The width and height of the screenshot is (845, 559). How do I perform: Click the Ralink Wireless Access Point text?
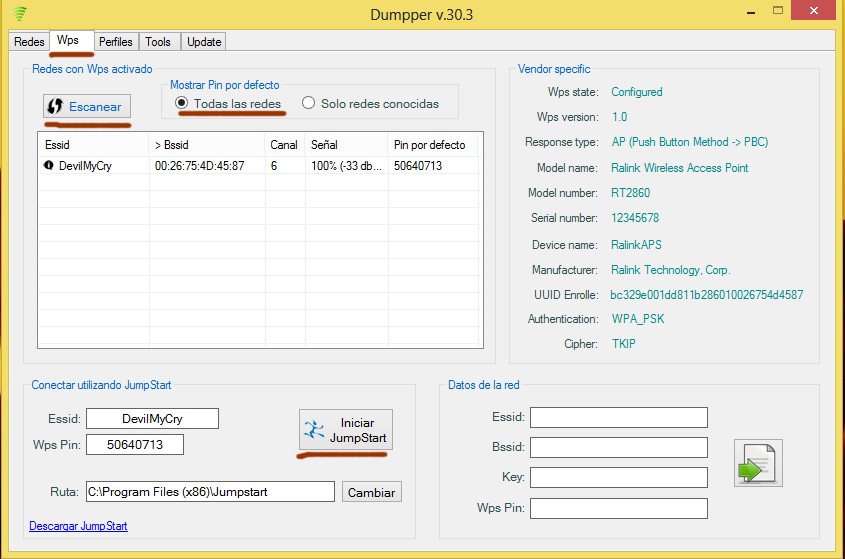(x=680, y=168)
